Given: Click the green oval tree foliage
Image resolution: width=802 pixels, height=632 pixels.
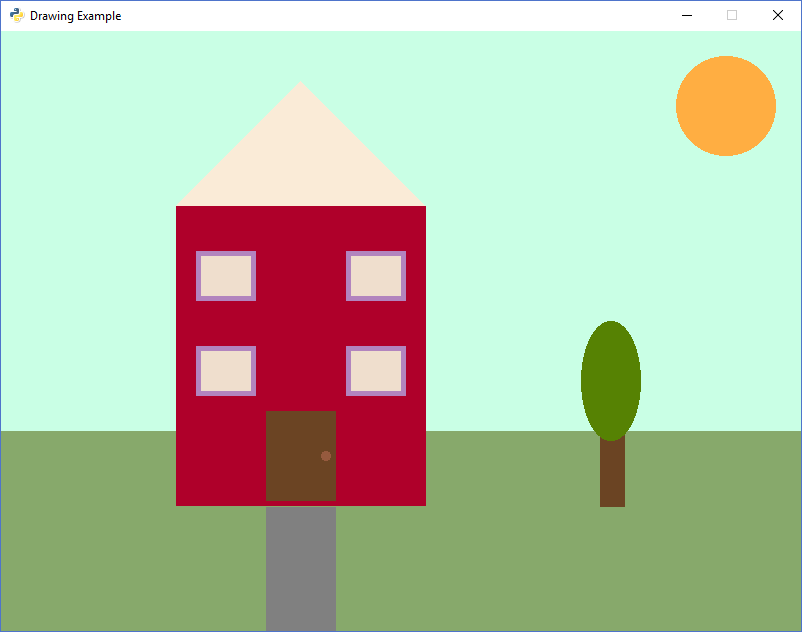Looking at the screenshot, I should [x=610, y=380].
